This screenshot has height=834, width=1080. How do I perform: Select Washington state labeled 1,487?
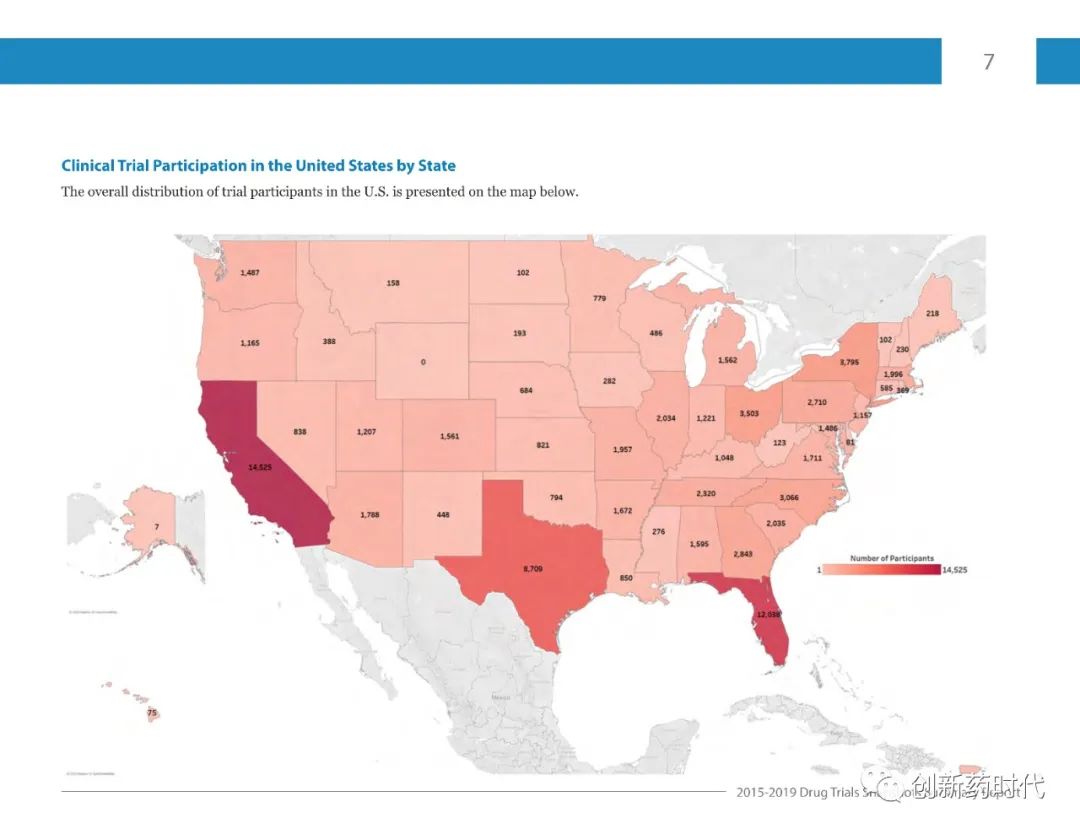coord(250,273)
